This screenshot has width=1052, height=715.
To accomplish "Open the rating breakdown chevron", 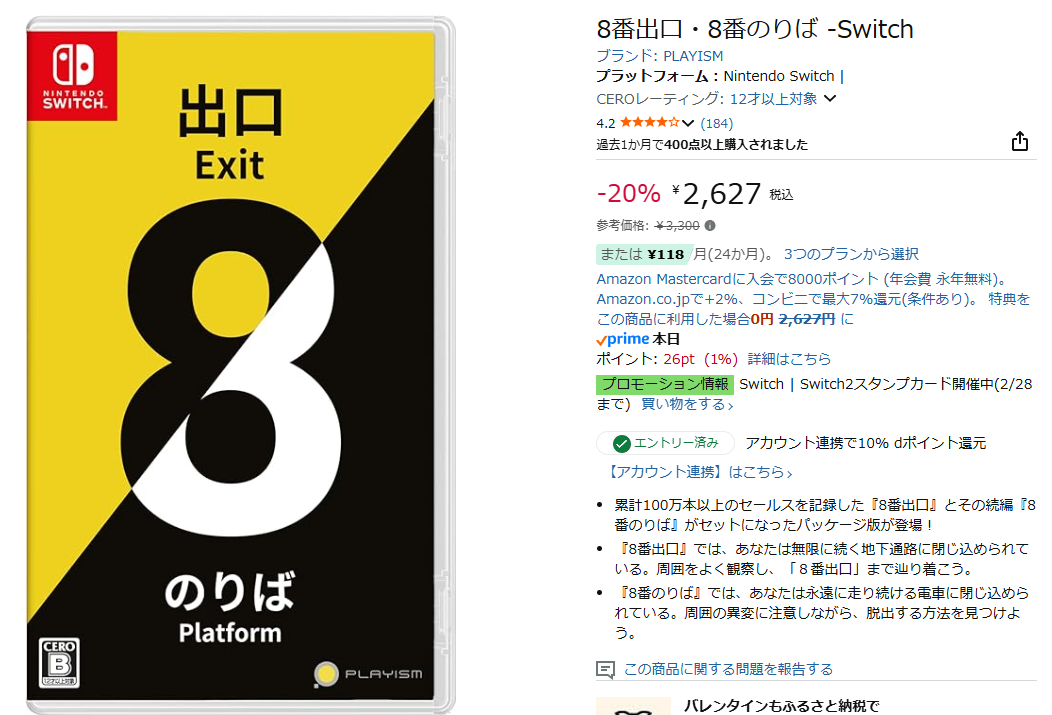I will (x=688, y=123).
